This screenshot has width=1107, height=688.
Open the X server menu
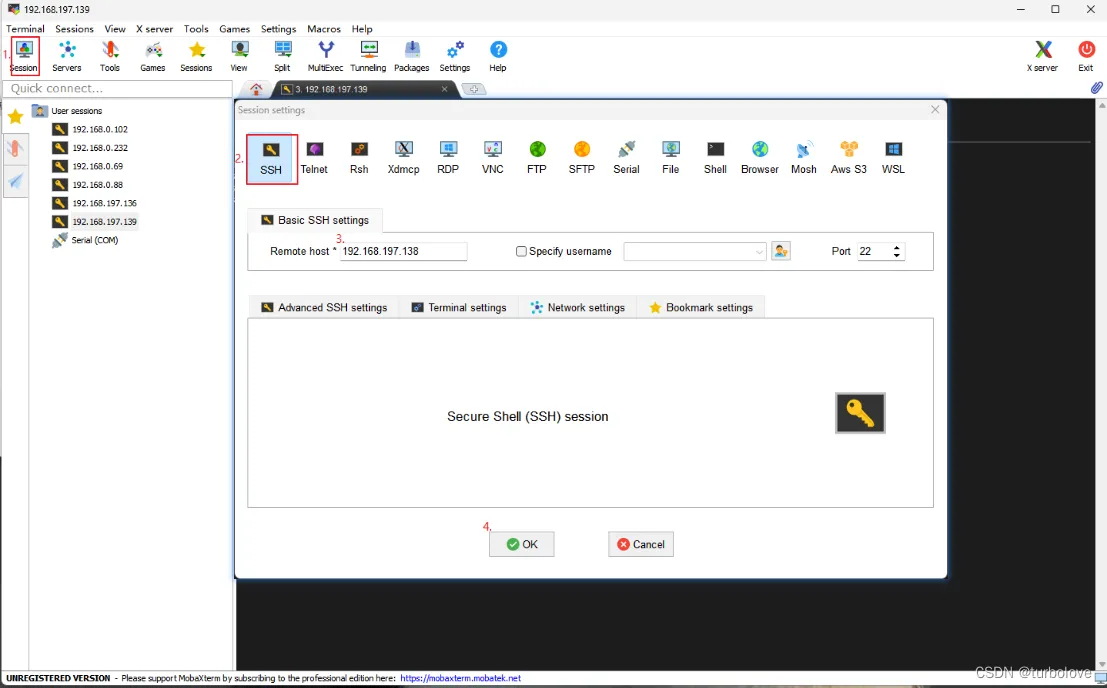tap(155, 29)
